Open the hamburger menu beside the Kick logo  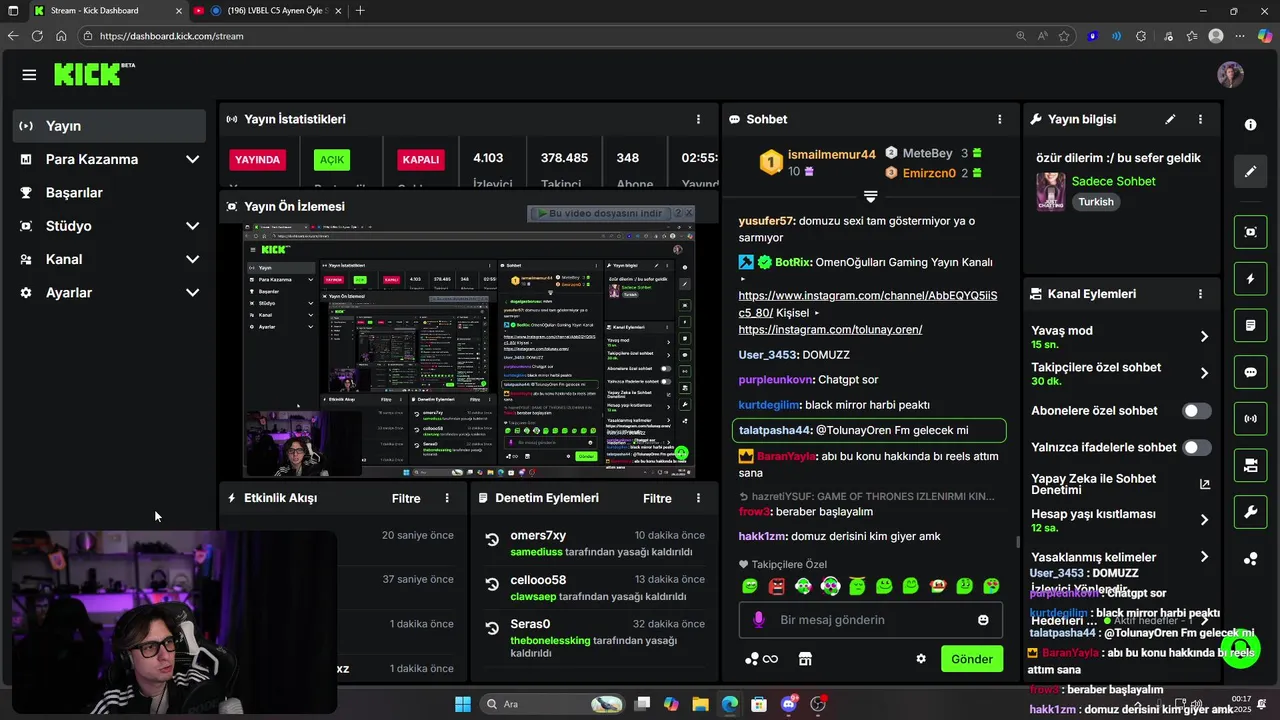(x=29, y=75)
